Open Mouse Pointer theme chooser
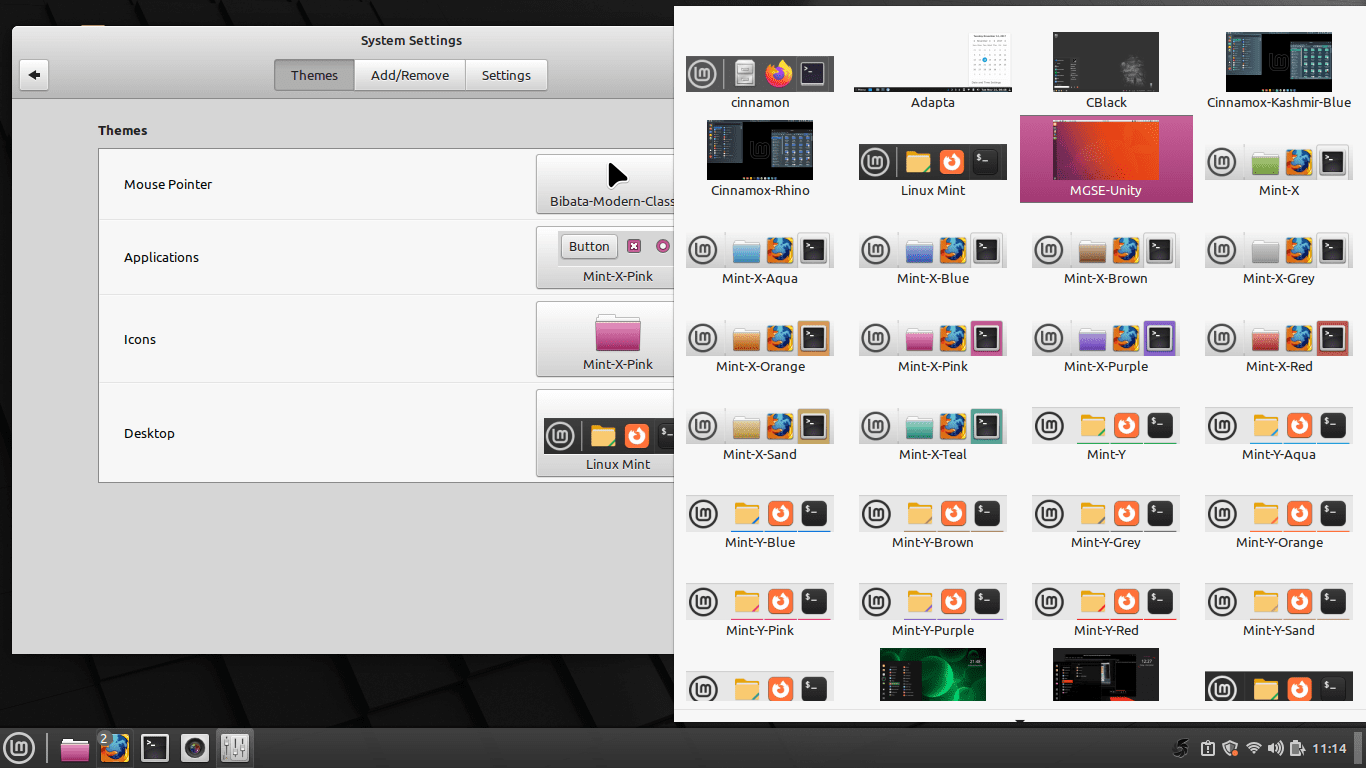The image size is (1366, 768). (x=606, y=184)
